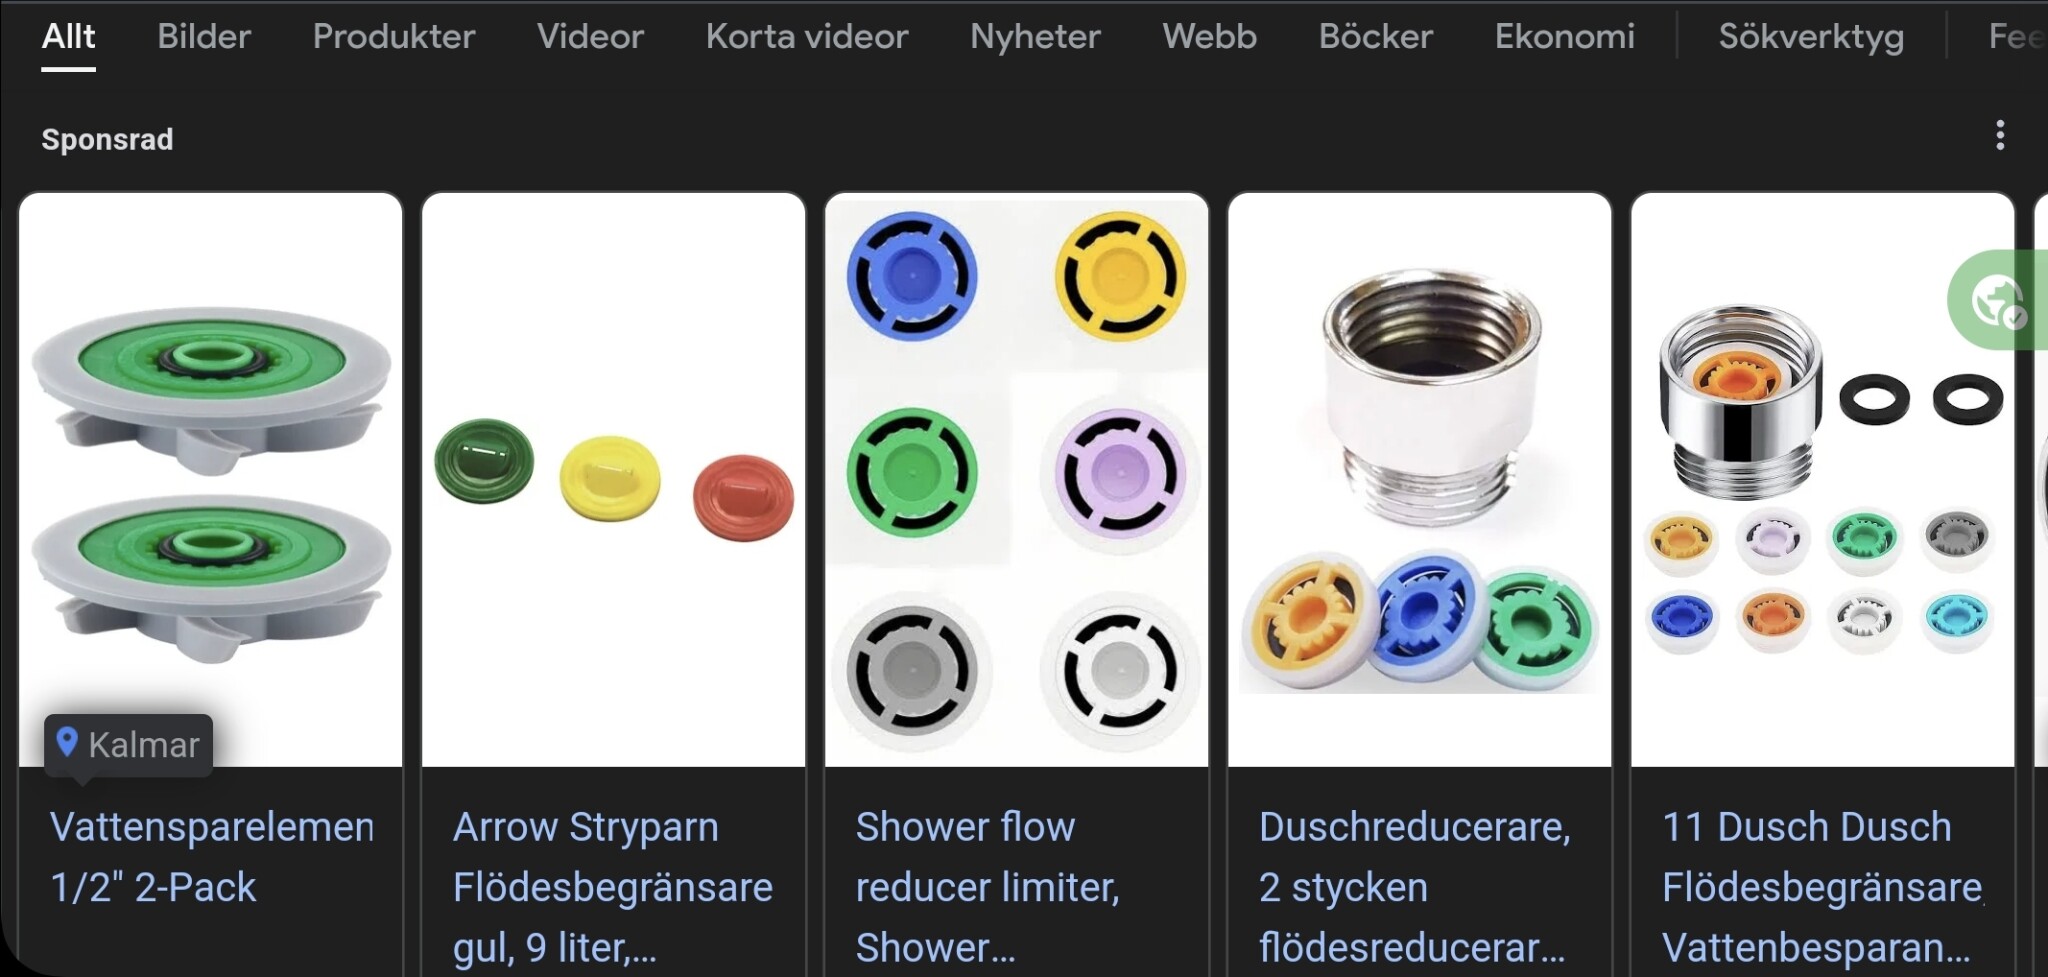The image size is (2048, 977).
Task: Open Shower flow reducer limiter link
Action: (987, 887)
